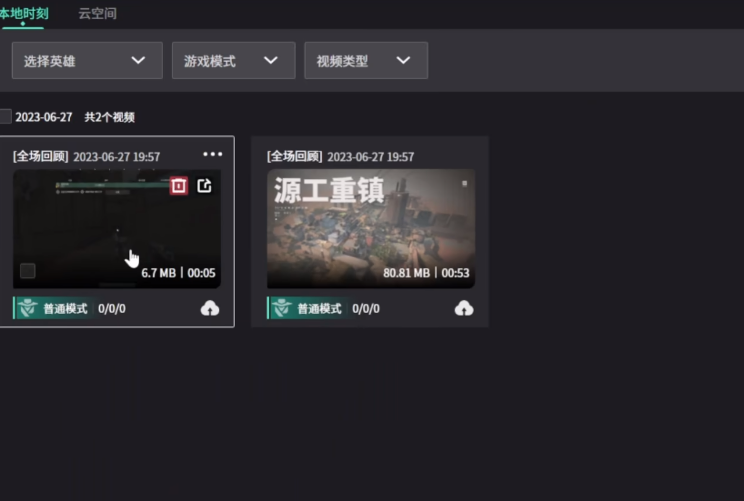
Task: Open the 源工重镇 video thumbnail
Action: pyautogui.click(x=371, y=230)
